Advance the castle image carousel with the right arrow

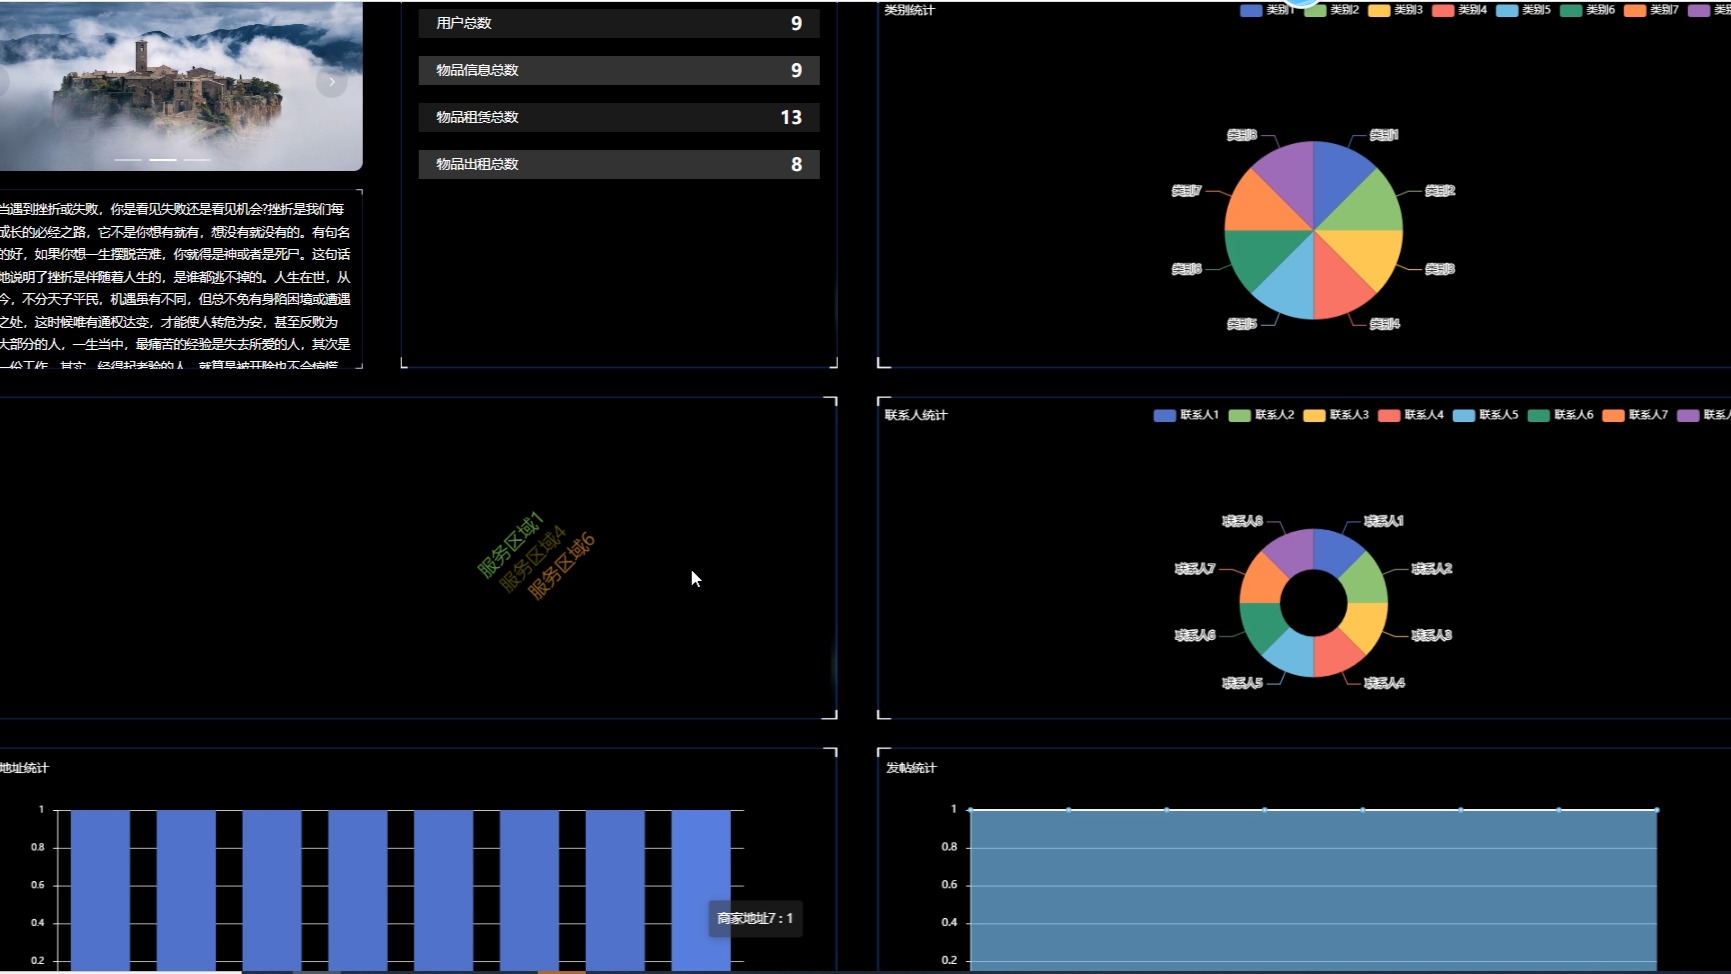(x=332, y=82)
